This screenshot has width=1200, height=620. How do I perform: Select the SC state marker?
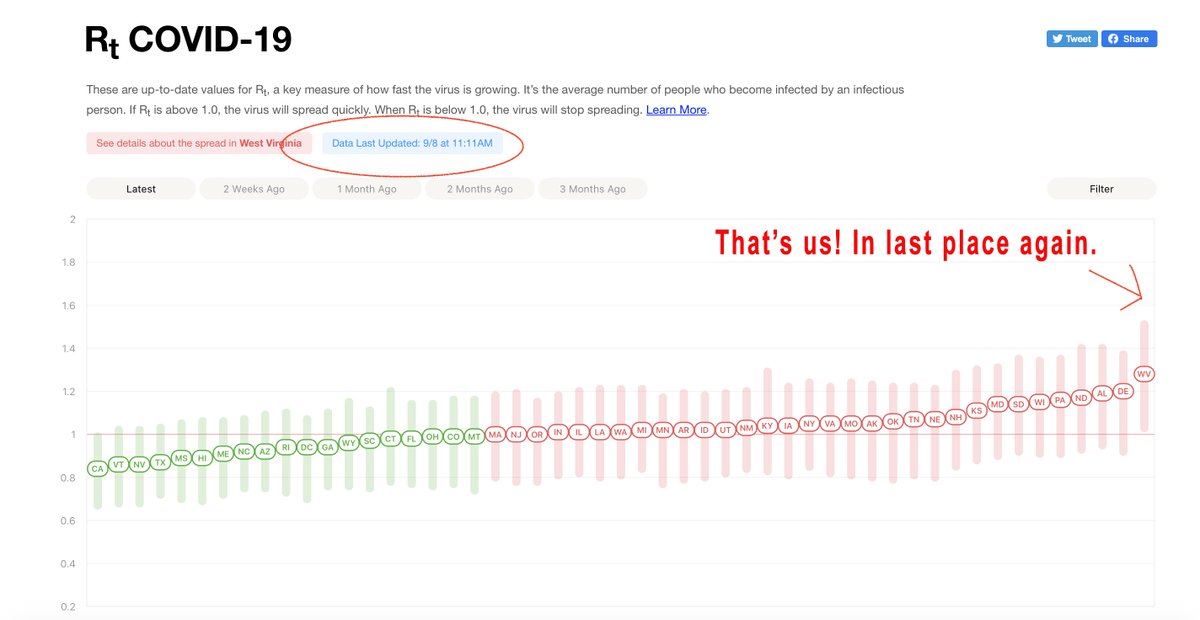[x=370, y=440]
